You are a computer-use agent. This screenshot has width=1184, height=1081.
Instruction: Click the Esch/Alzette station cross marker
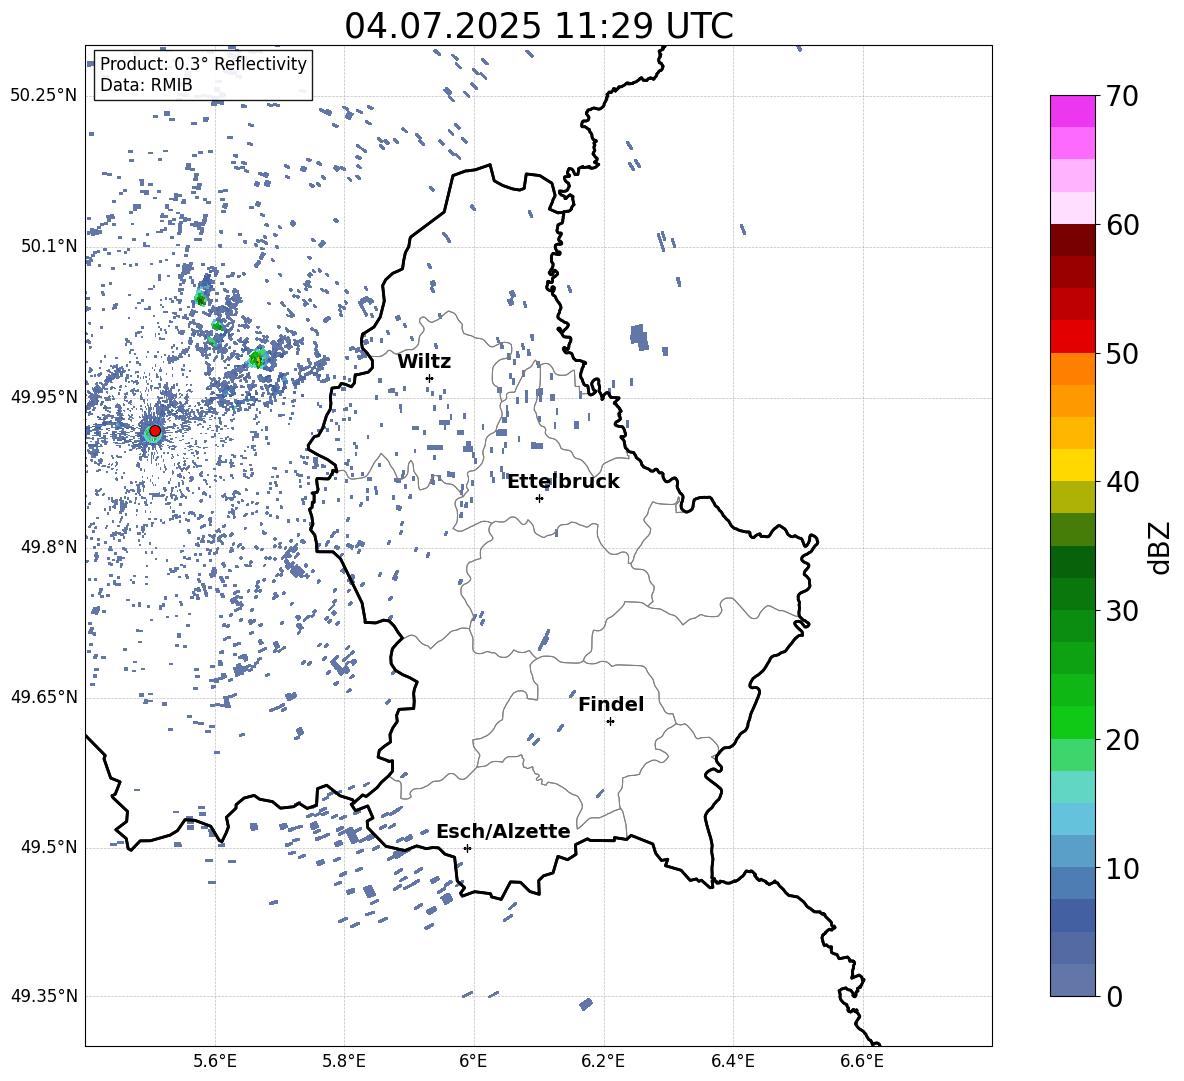[x=467, y=848]
